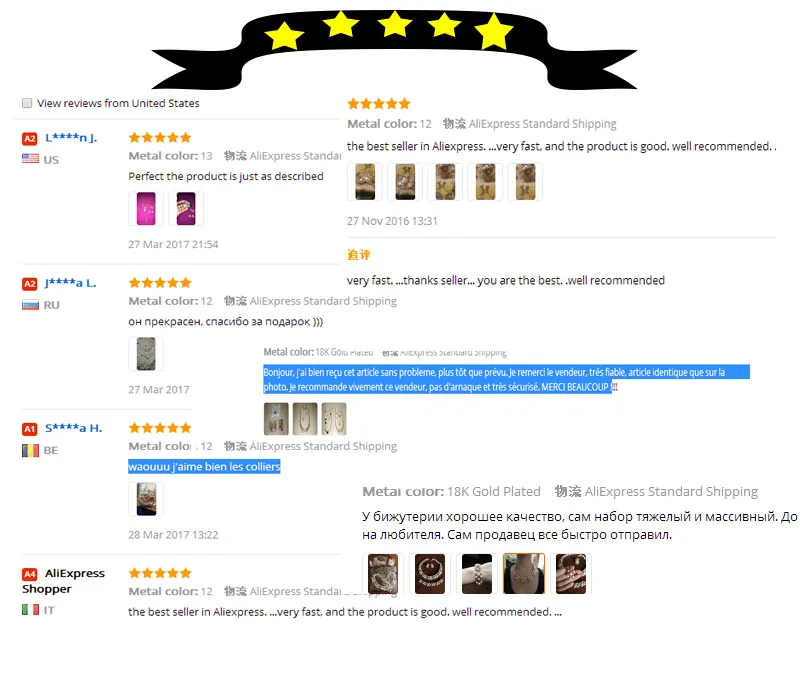This screenshot has height=700, width=800.
Task: Click the A2 badge beside J****a L.
Action: pos(30,284)
